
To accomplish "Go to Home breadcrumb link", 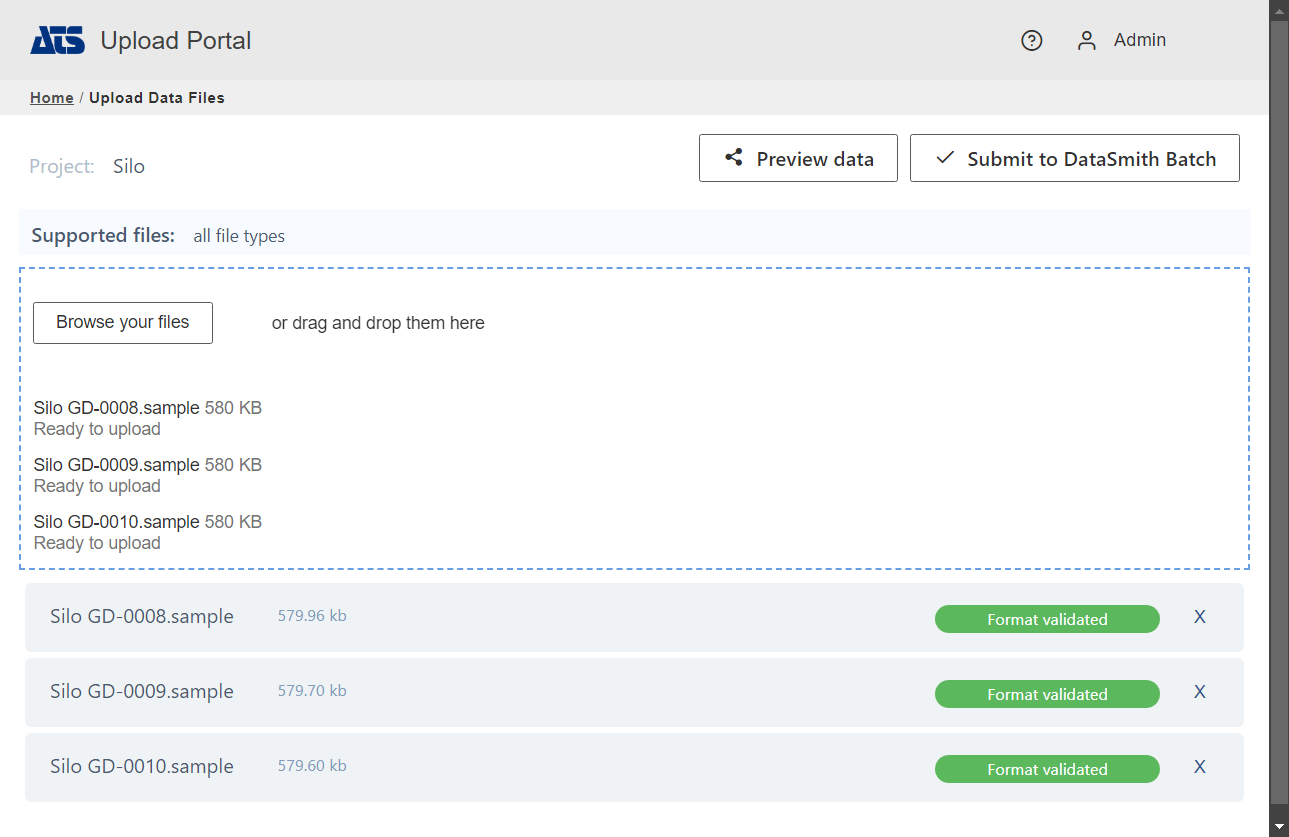I will click(51, 98).
